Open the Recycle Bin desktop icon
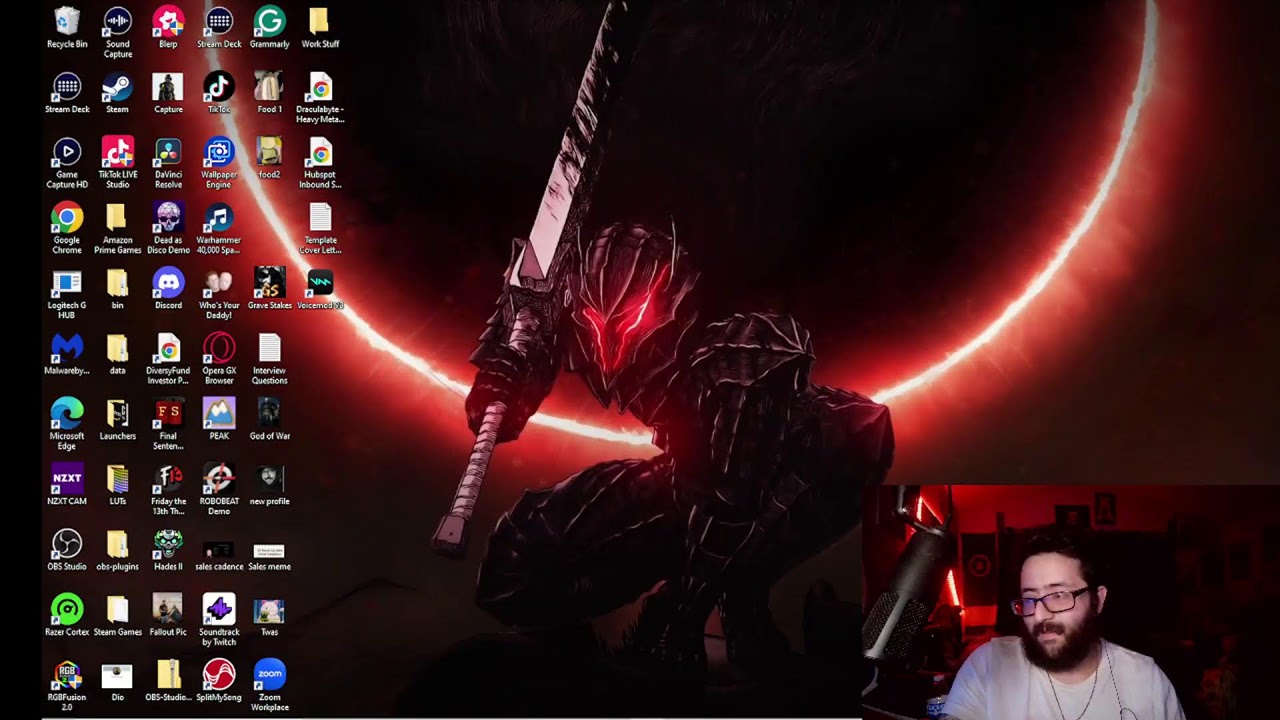The image size is (1280, 720). [67, 28]
